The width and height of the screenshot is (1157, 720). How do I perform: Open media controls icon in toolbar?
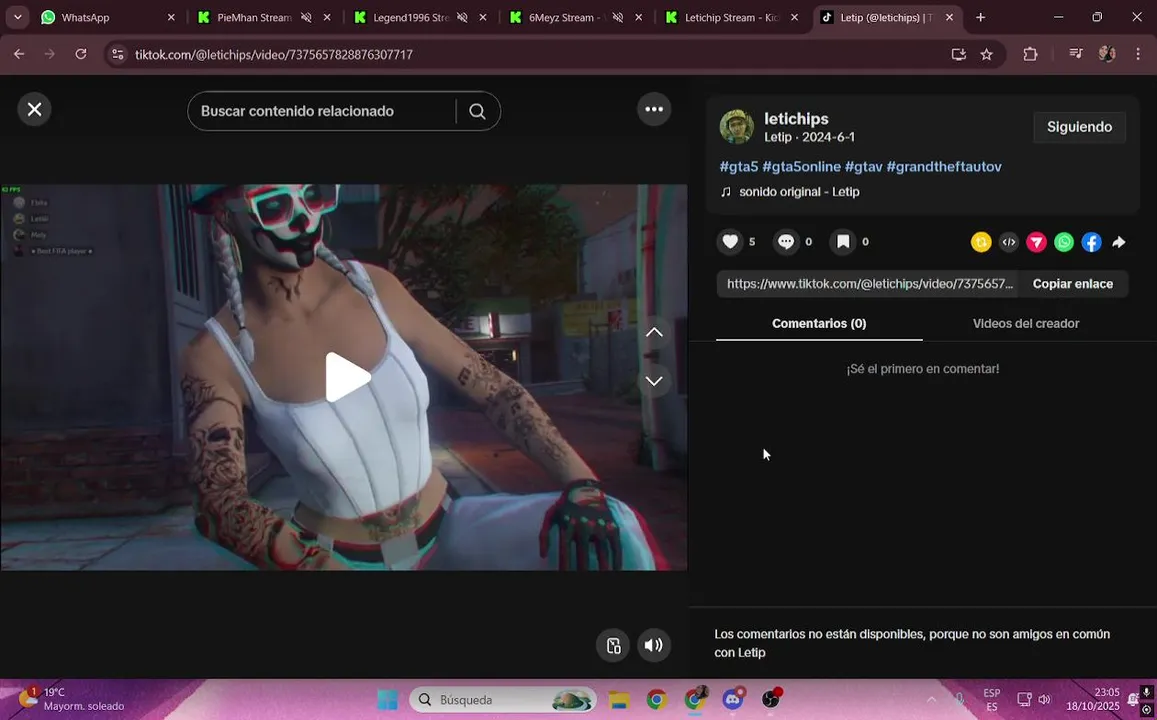1076,55
